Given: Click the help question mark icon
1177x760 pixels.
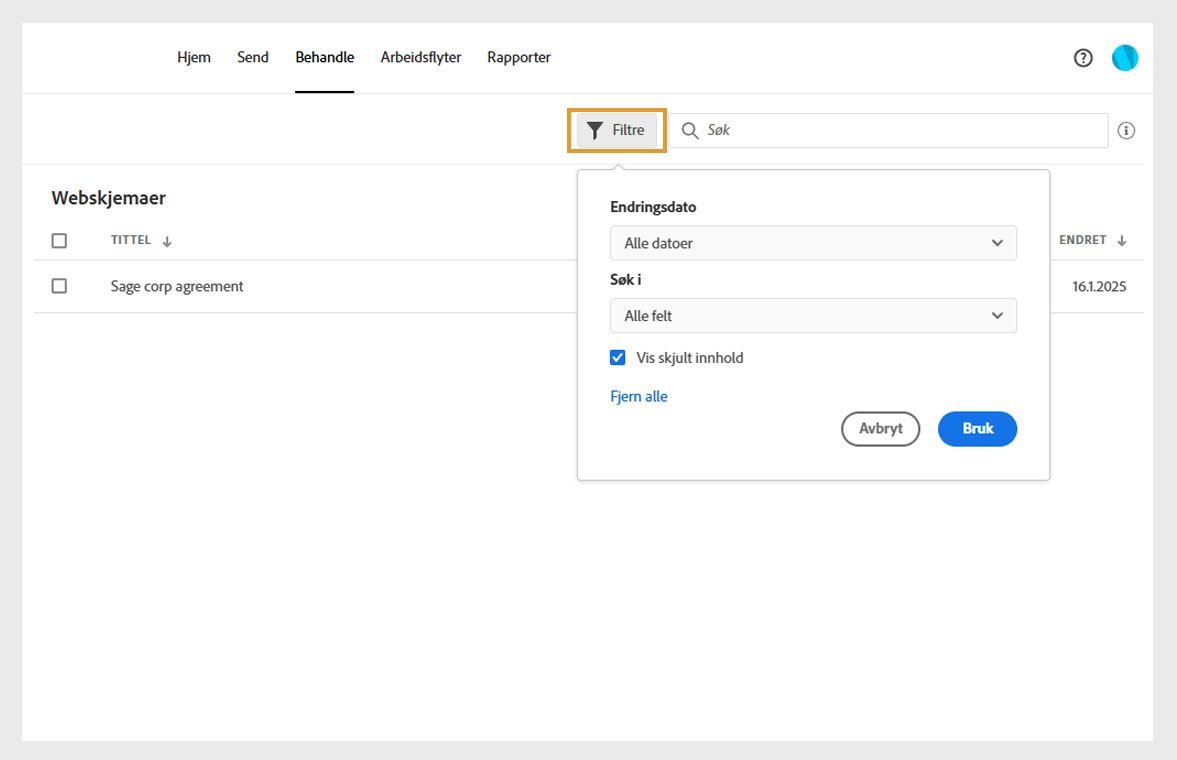Looking at the screenshot, I should coord(1083,58).
